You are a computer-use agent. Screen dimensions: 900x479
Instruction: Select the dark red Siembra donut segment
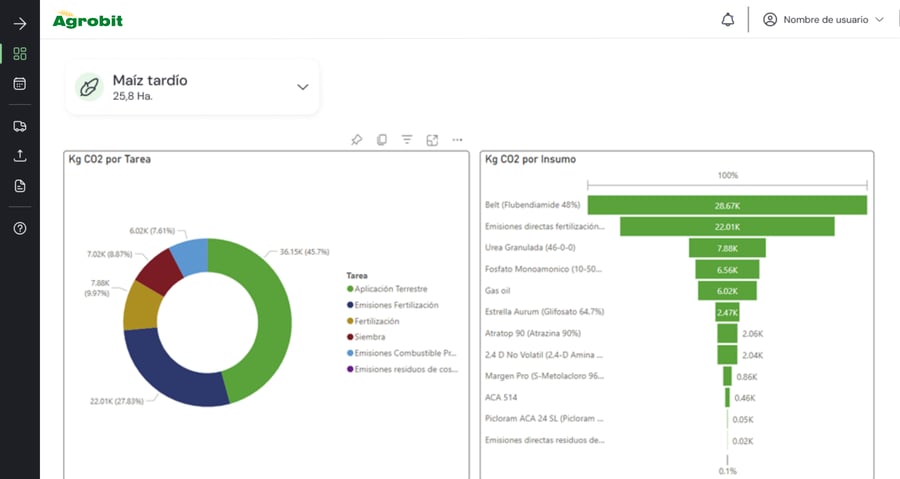click(x=161, y=270)
